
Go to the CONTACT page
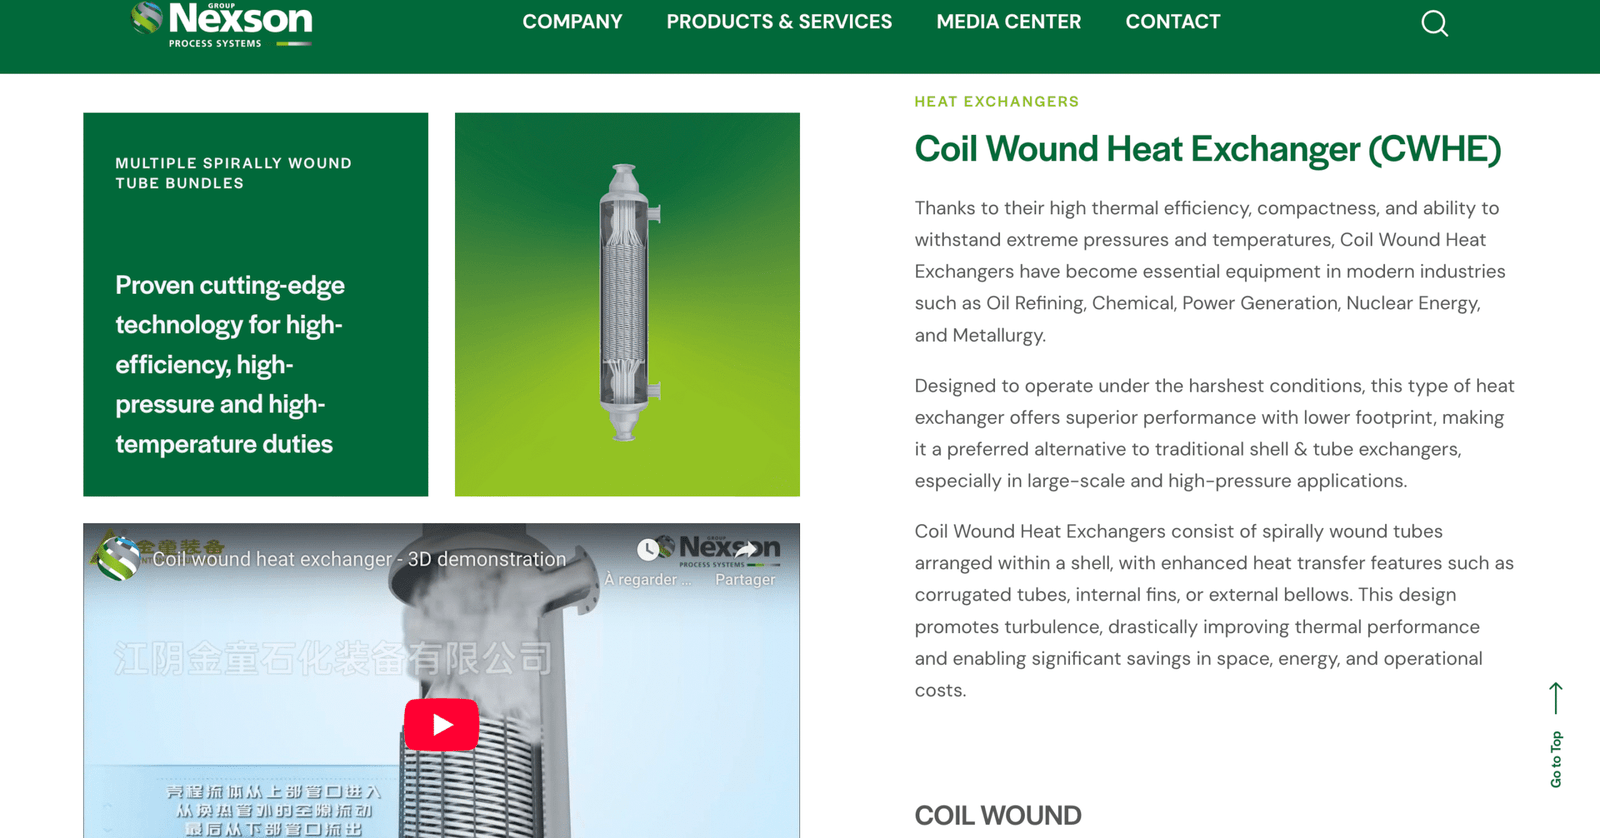coord(1173,22)
